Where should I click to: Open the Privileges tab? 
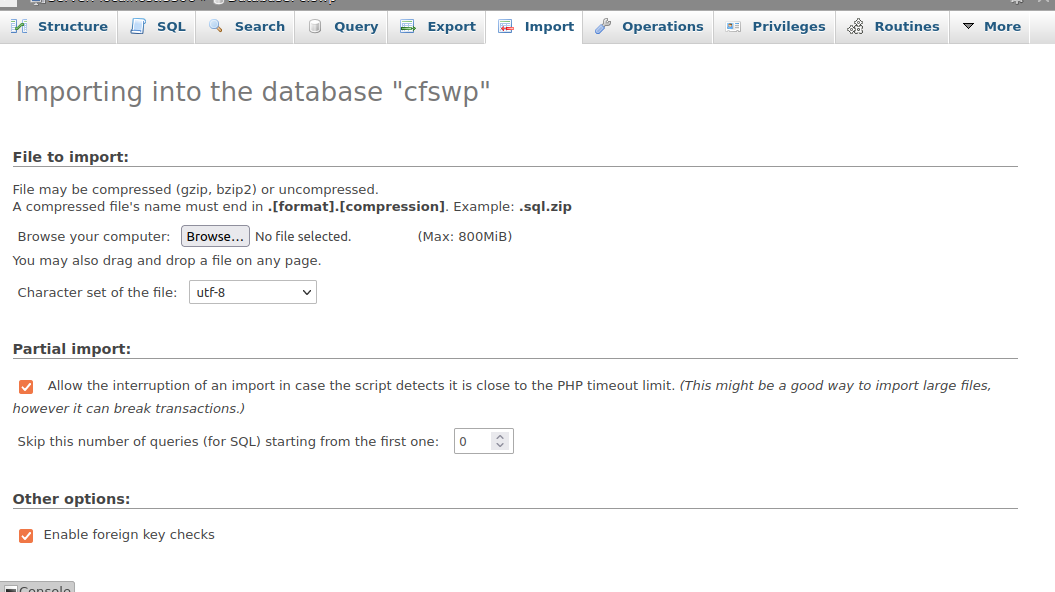click(775, 26)
